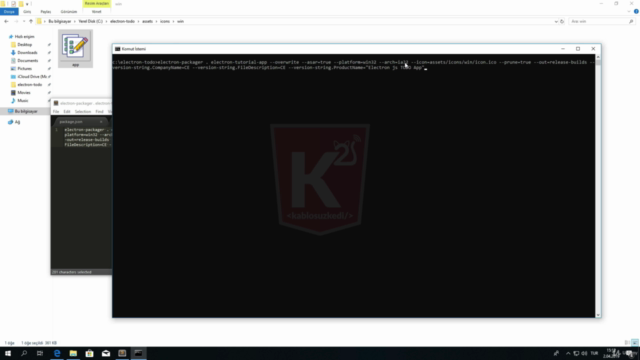Open Explorer help icon
This screenshot has width=640, height=360.
click(x=636, y=11)
